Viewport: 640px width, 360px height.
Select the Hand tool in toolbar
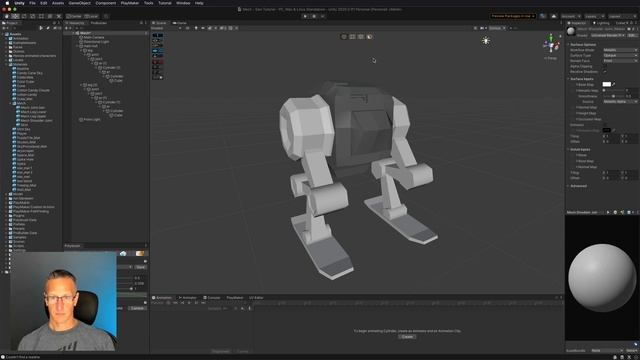point(7,16)
